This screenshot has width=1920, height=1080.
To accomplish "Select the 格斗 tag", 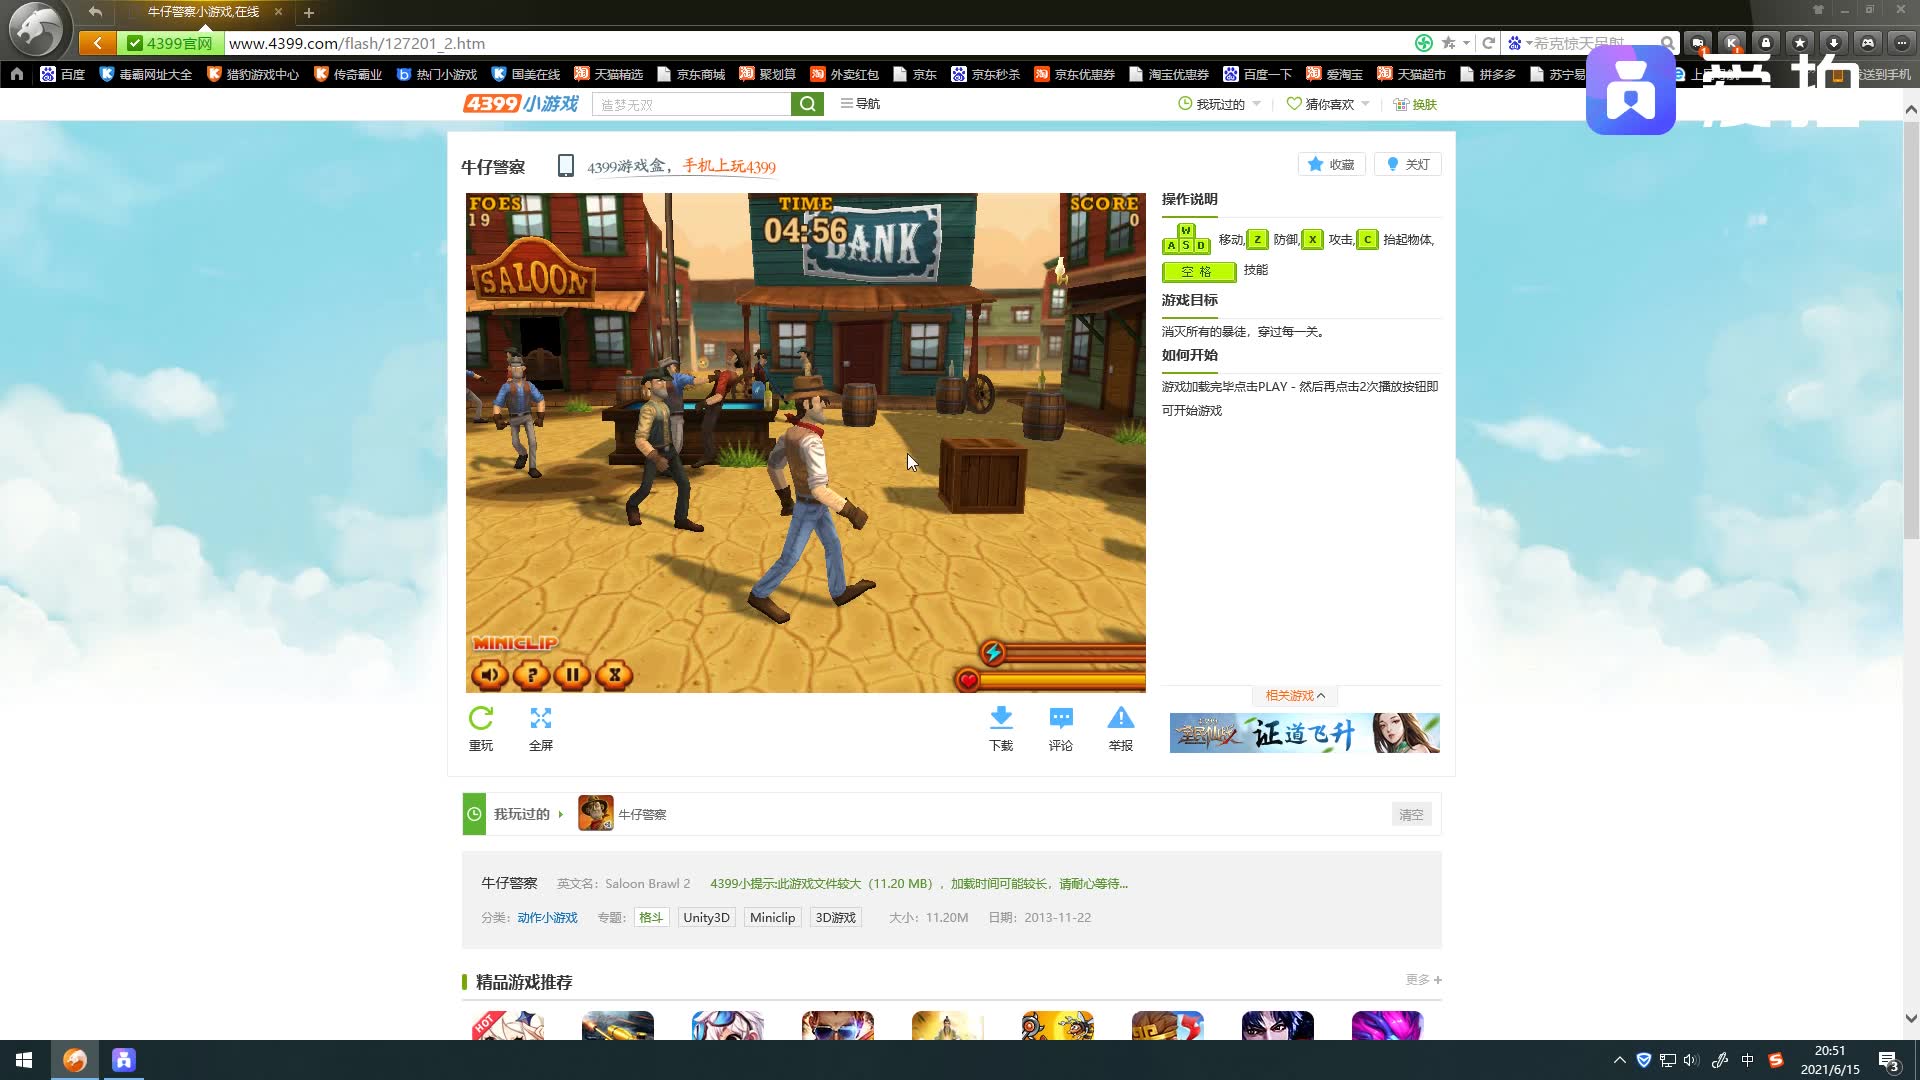I will pyautogui.click(x=651, y=918).
